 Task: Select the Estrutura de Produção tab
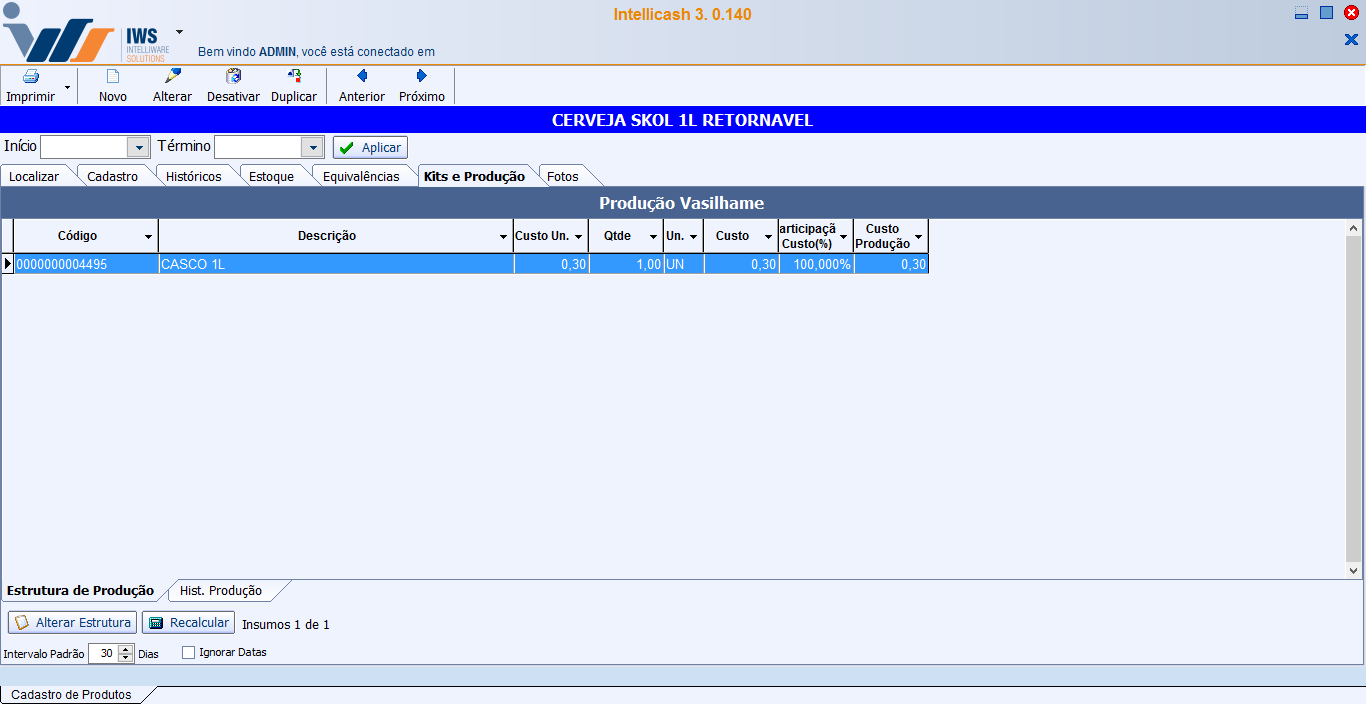coord(81,590)
